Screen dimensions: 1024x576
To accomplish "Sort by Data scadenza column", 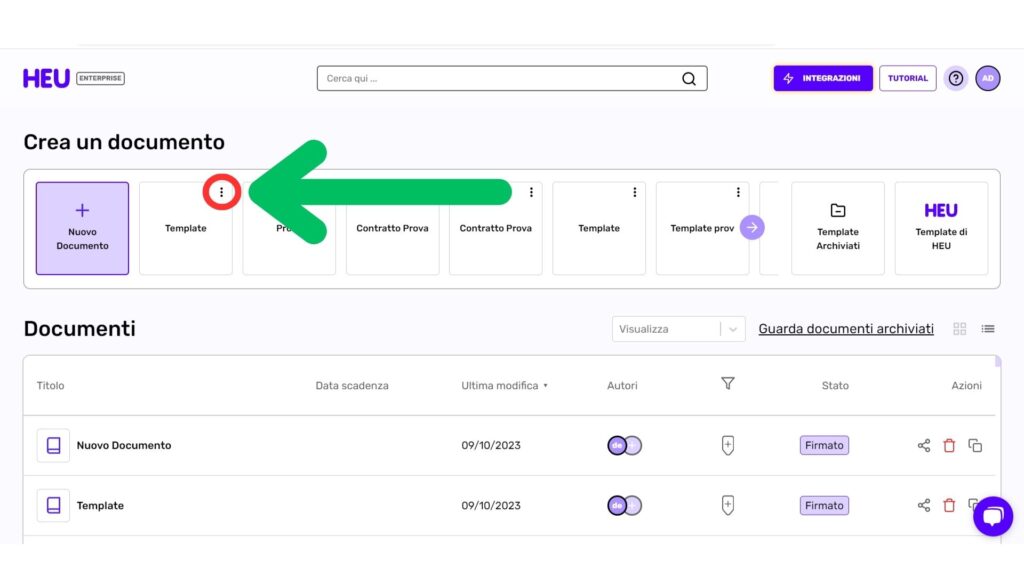I will pos(352,385).
